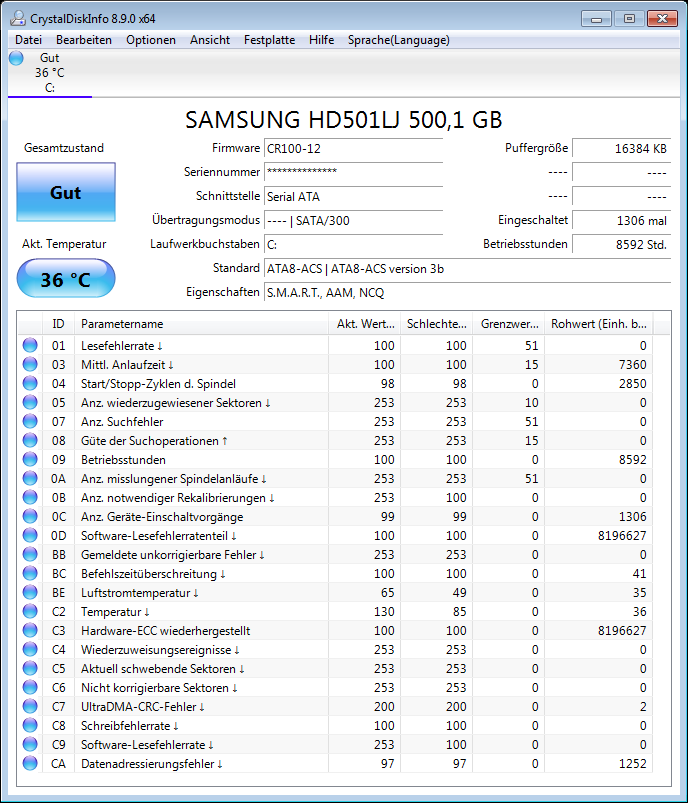Click the Übertragungsmodus field SATA/300

coord(353,220)
